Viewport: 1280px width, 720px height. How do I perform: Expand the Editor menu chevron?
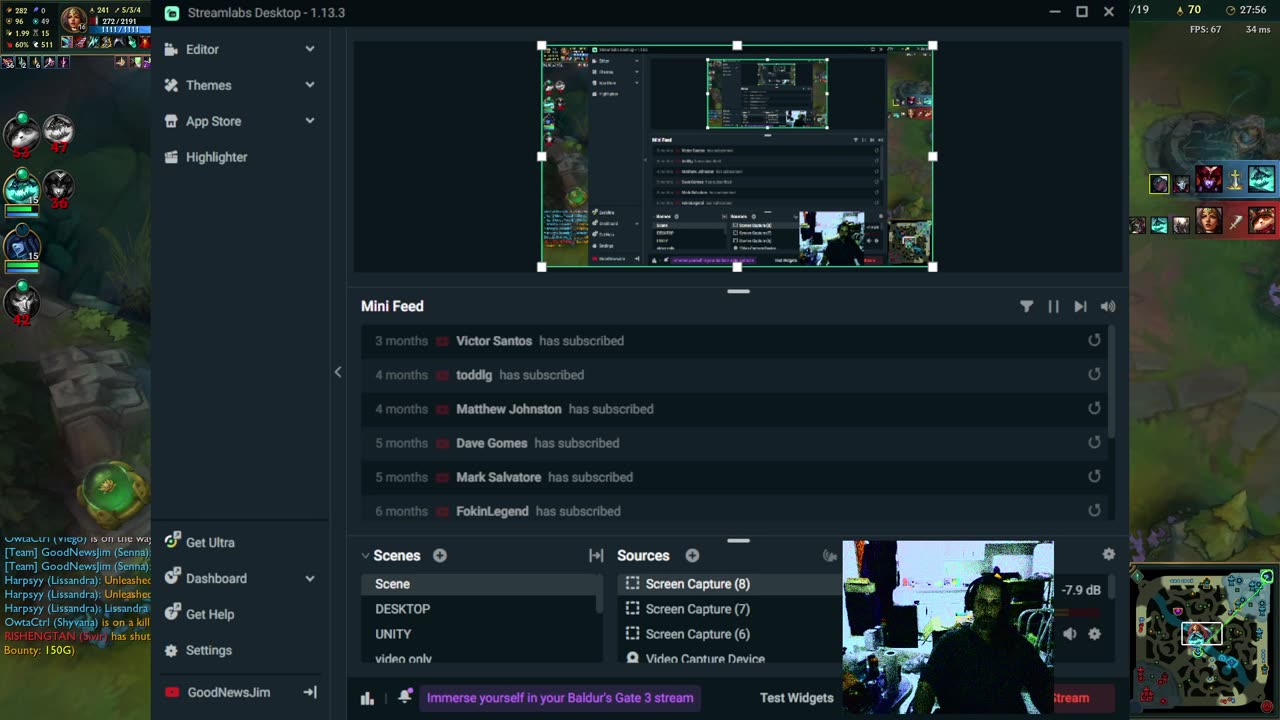(x=310, y=49)
